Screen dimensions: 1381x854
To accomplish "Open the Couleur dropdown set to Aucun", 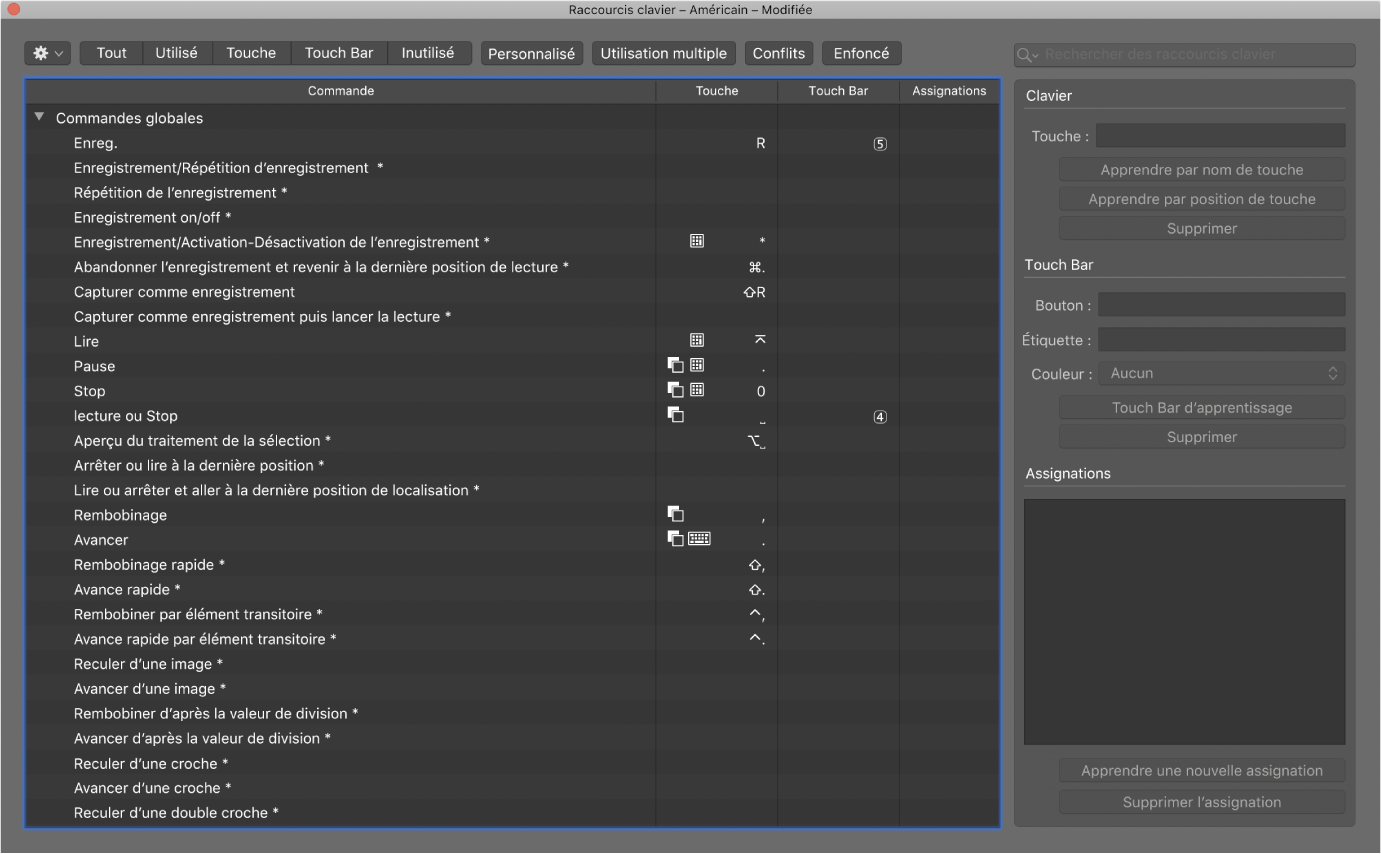I will [x=1221, y=373].
